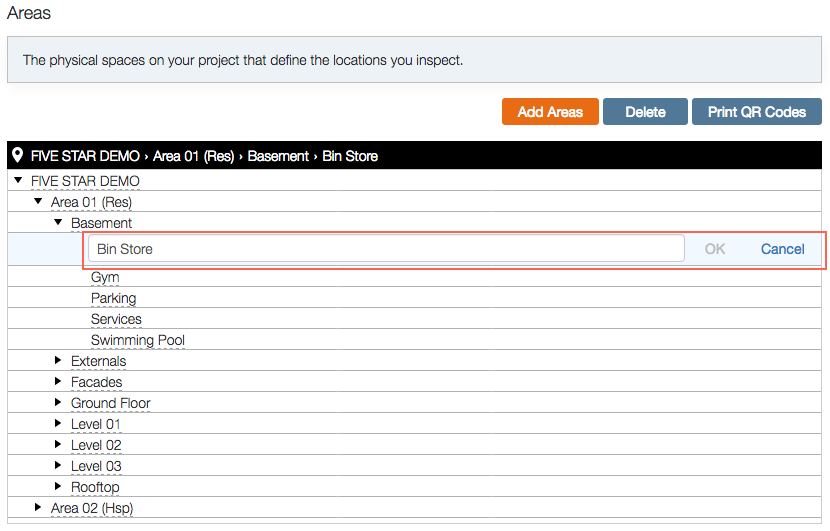
Task: Click the Delete button
Action: point(645,112)
